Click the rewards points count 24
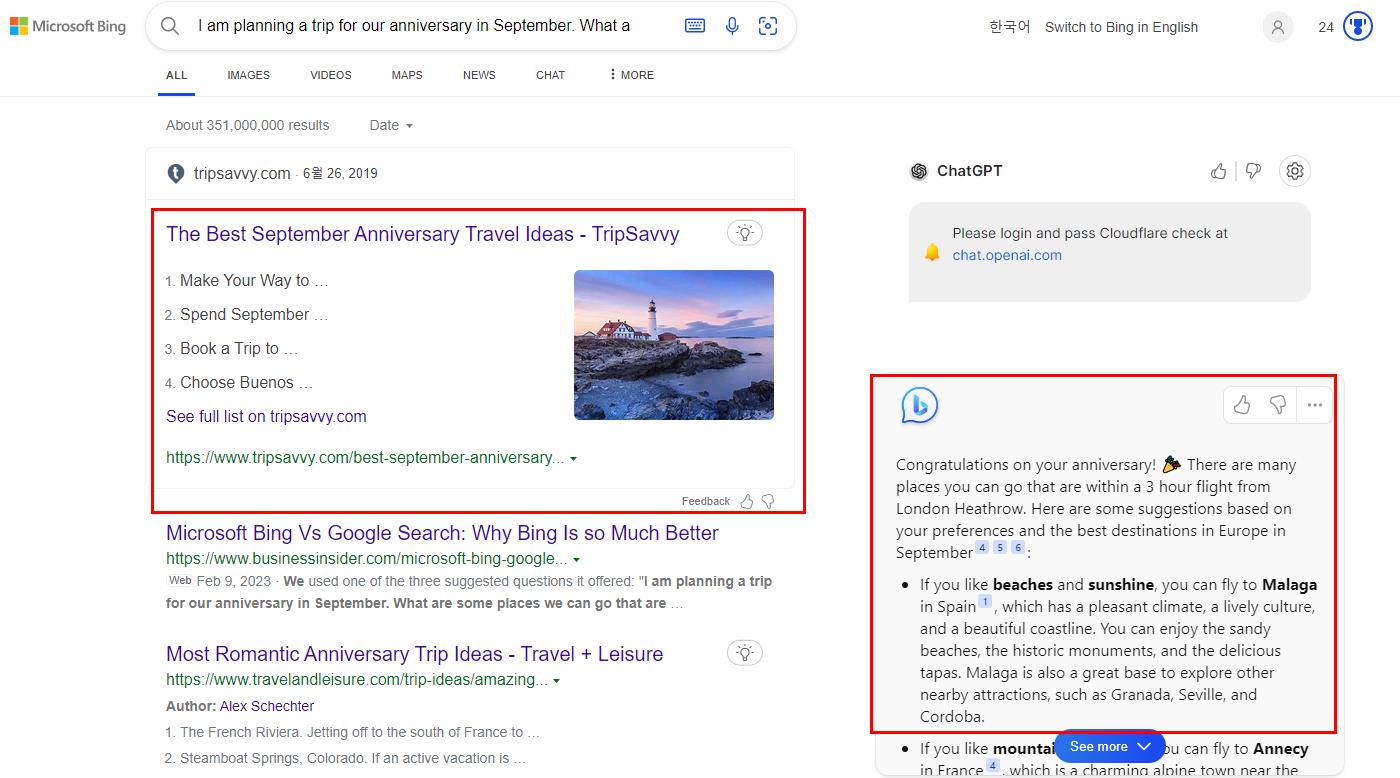Viewport: 1400px width, 778px height. click(x=1326, y=27)
